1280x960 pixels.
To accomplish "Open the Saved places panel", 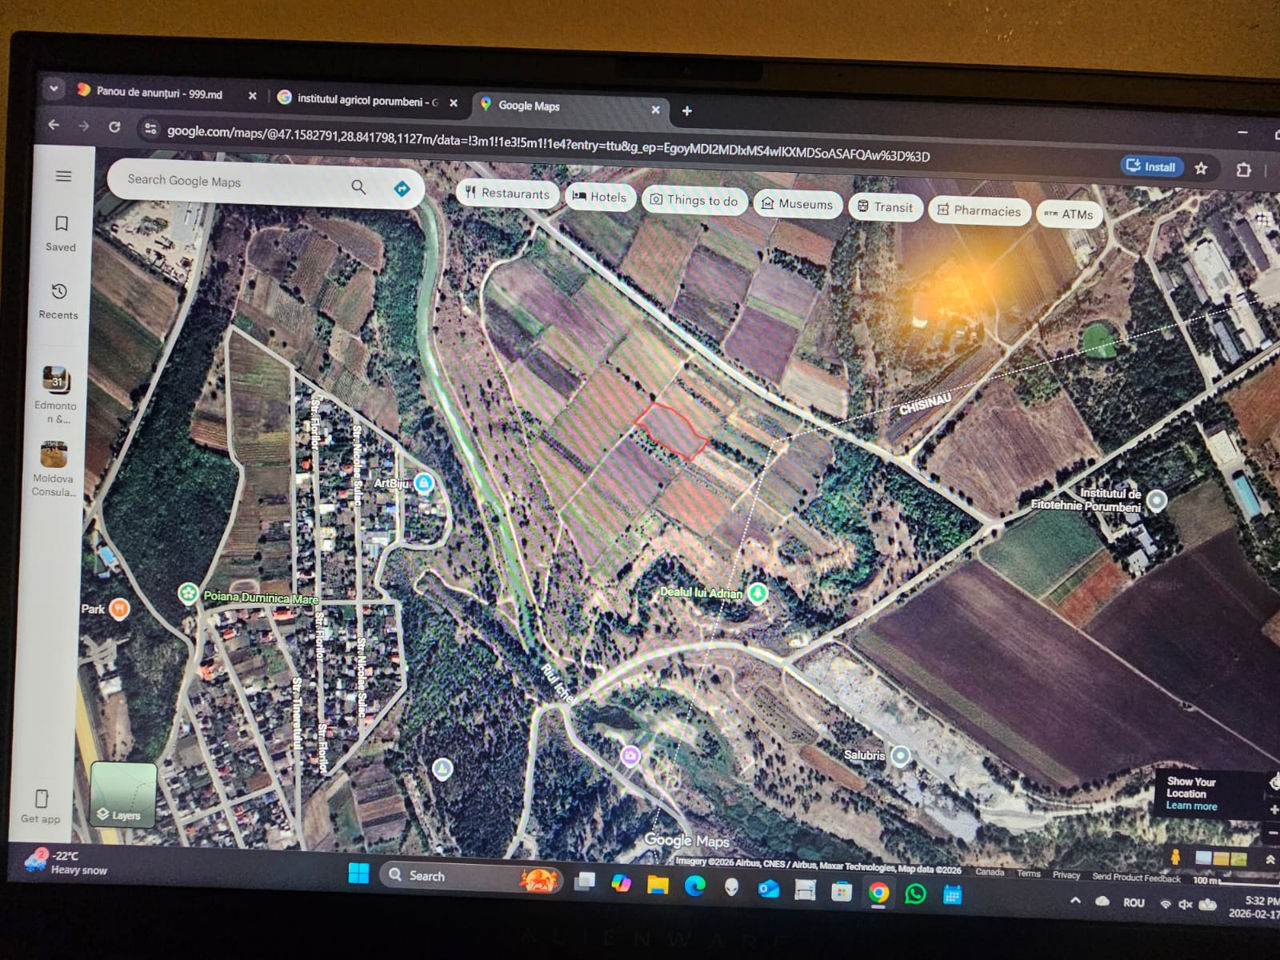I will tap(61, 233).
